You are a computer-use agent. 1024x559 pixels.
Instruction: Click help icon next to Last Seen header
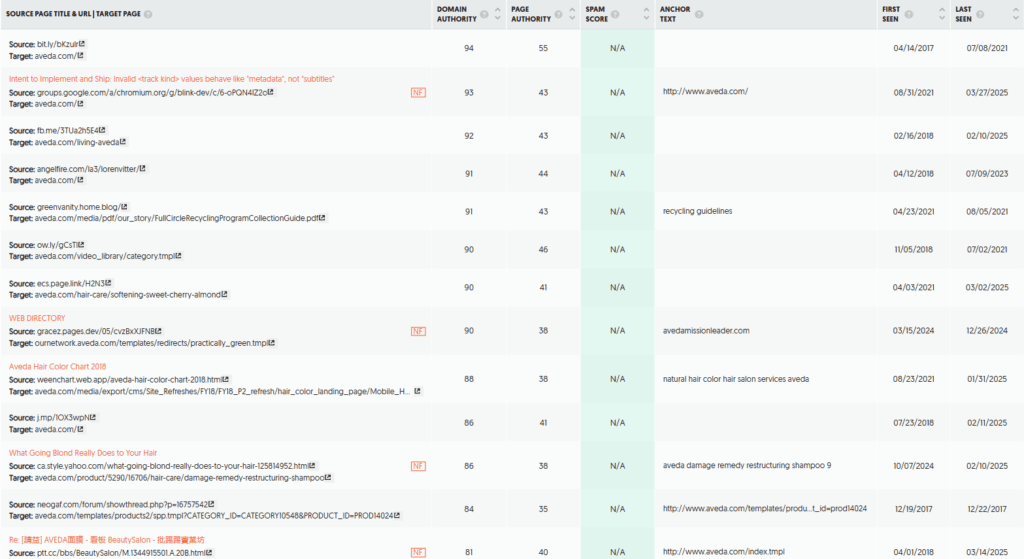[980, 14]
